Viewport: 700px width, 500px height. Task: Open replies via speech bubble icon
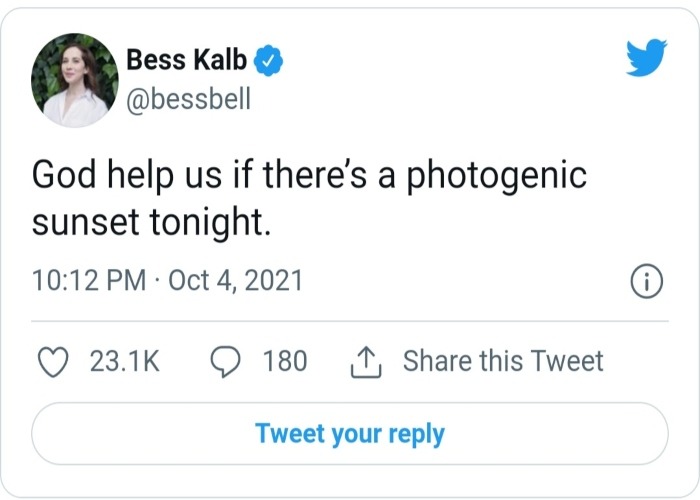226,361
